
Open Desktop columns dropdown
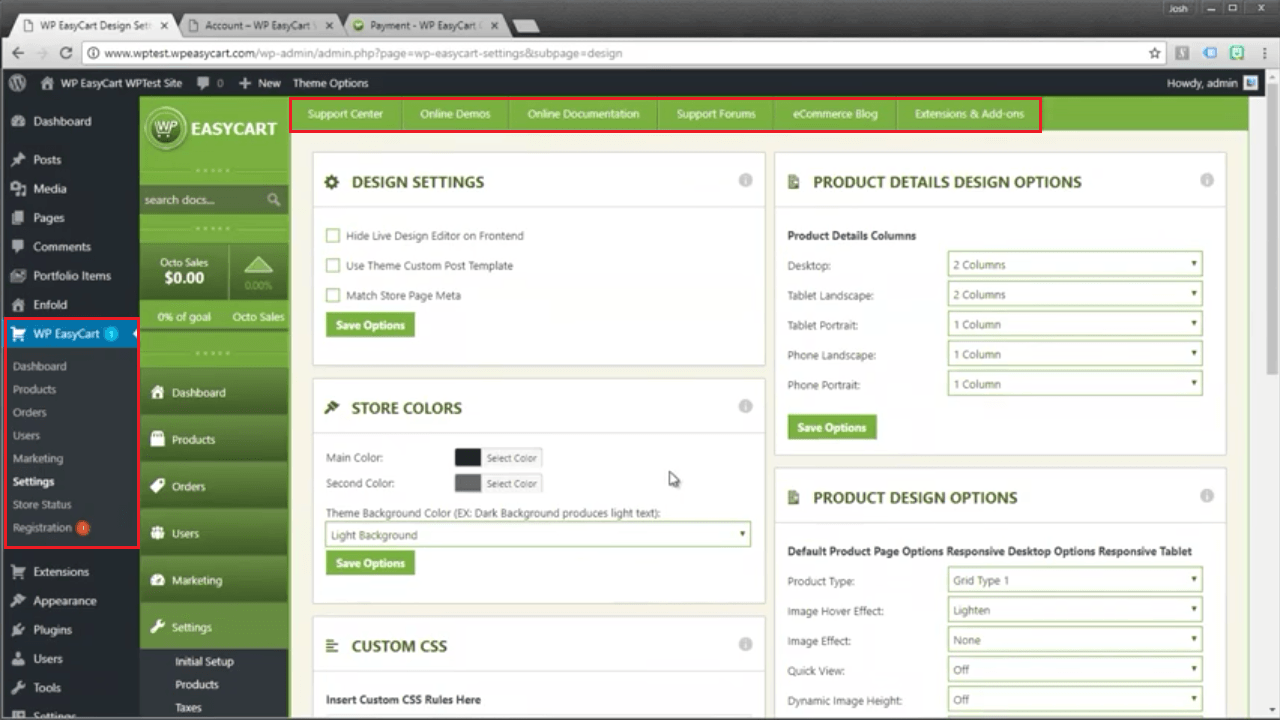(x=1075, y=265)
